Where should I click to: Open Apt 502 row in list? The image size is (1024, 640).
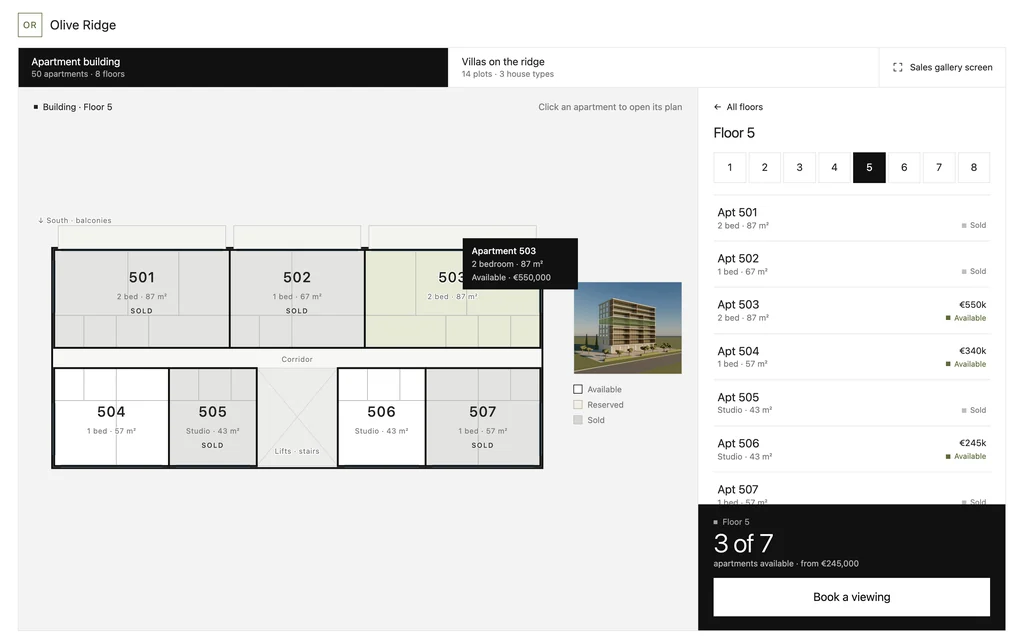click(852, 264)
